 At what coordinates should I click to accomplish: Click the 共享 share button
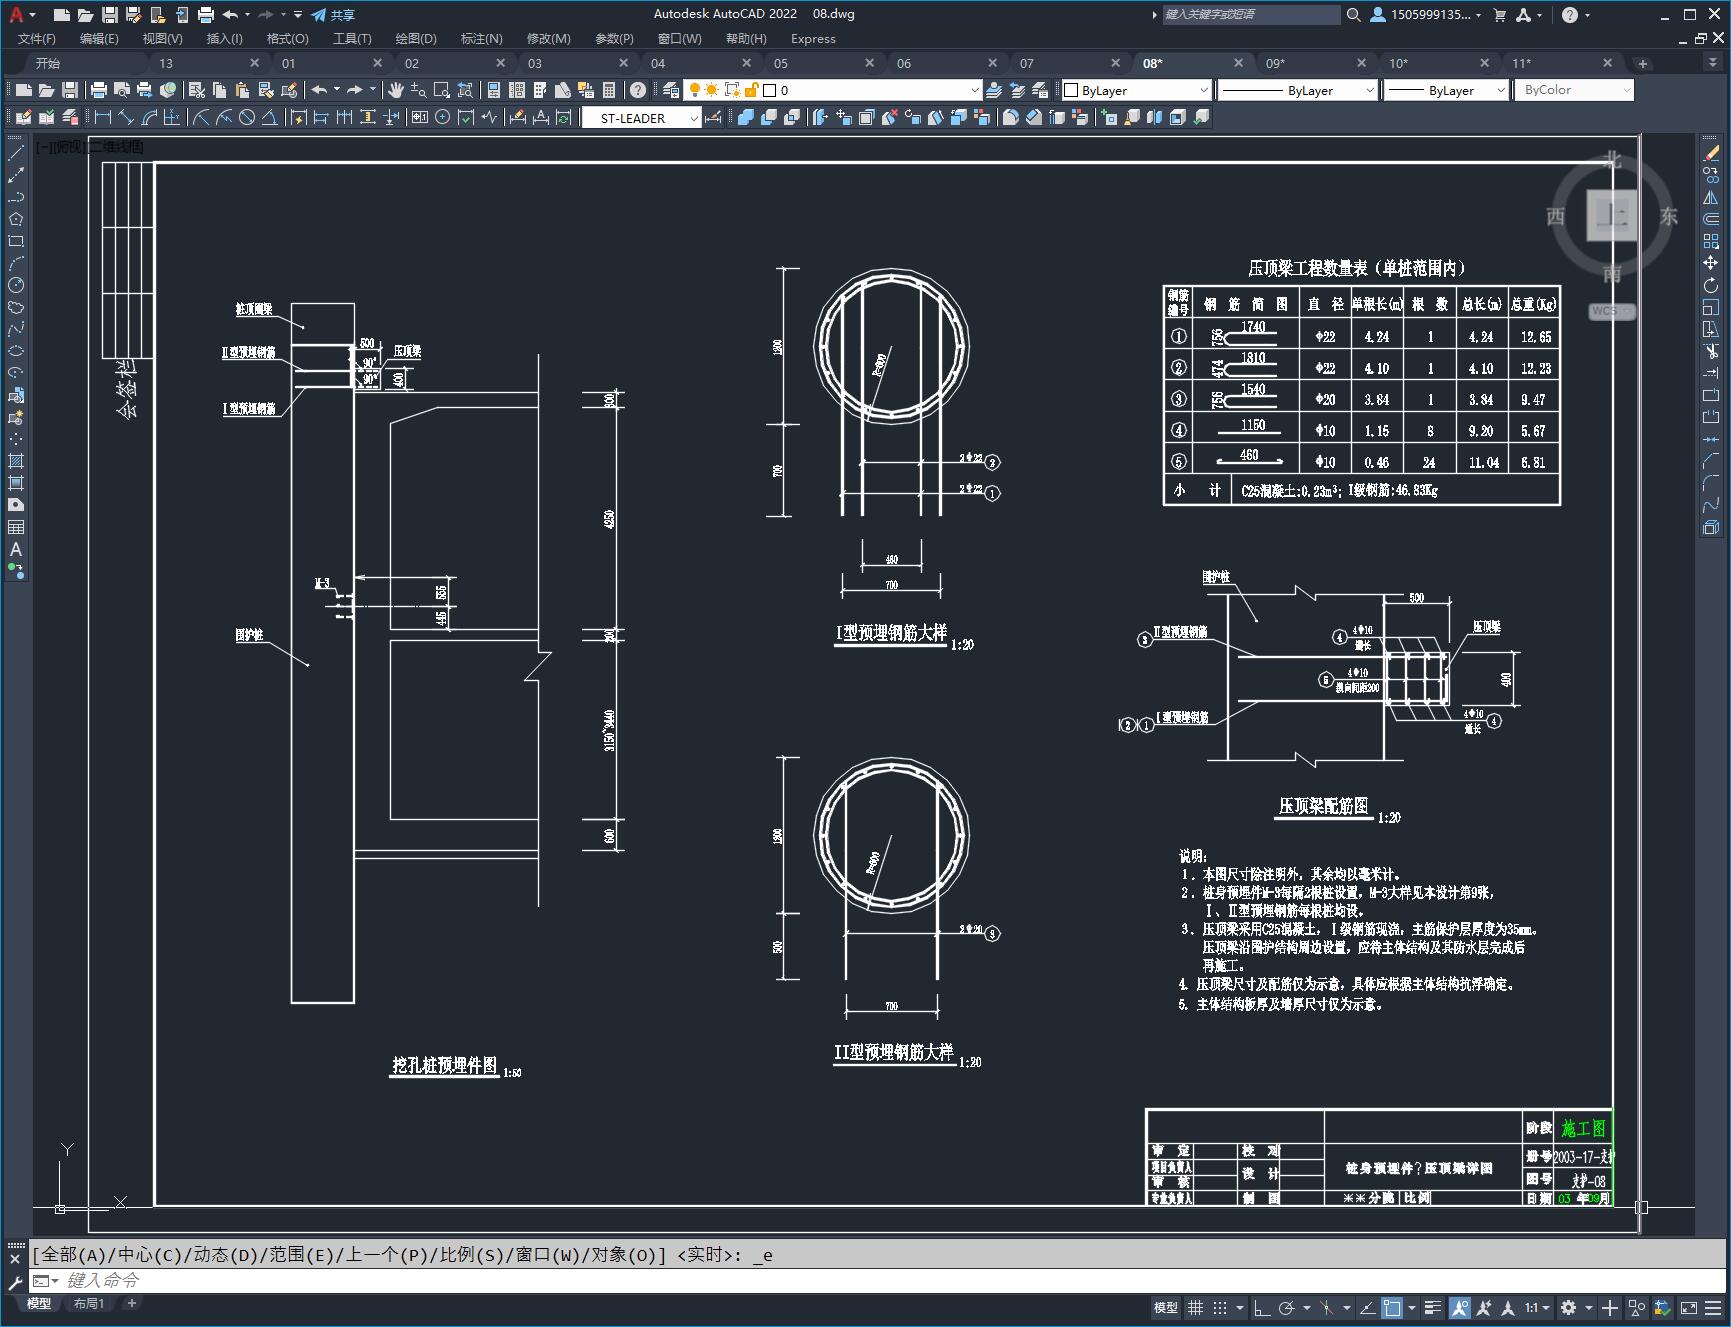333,15
